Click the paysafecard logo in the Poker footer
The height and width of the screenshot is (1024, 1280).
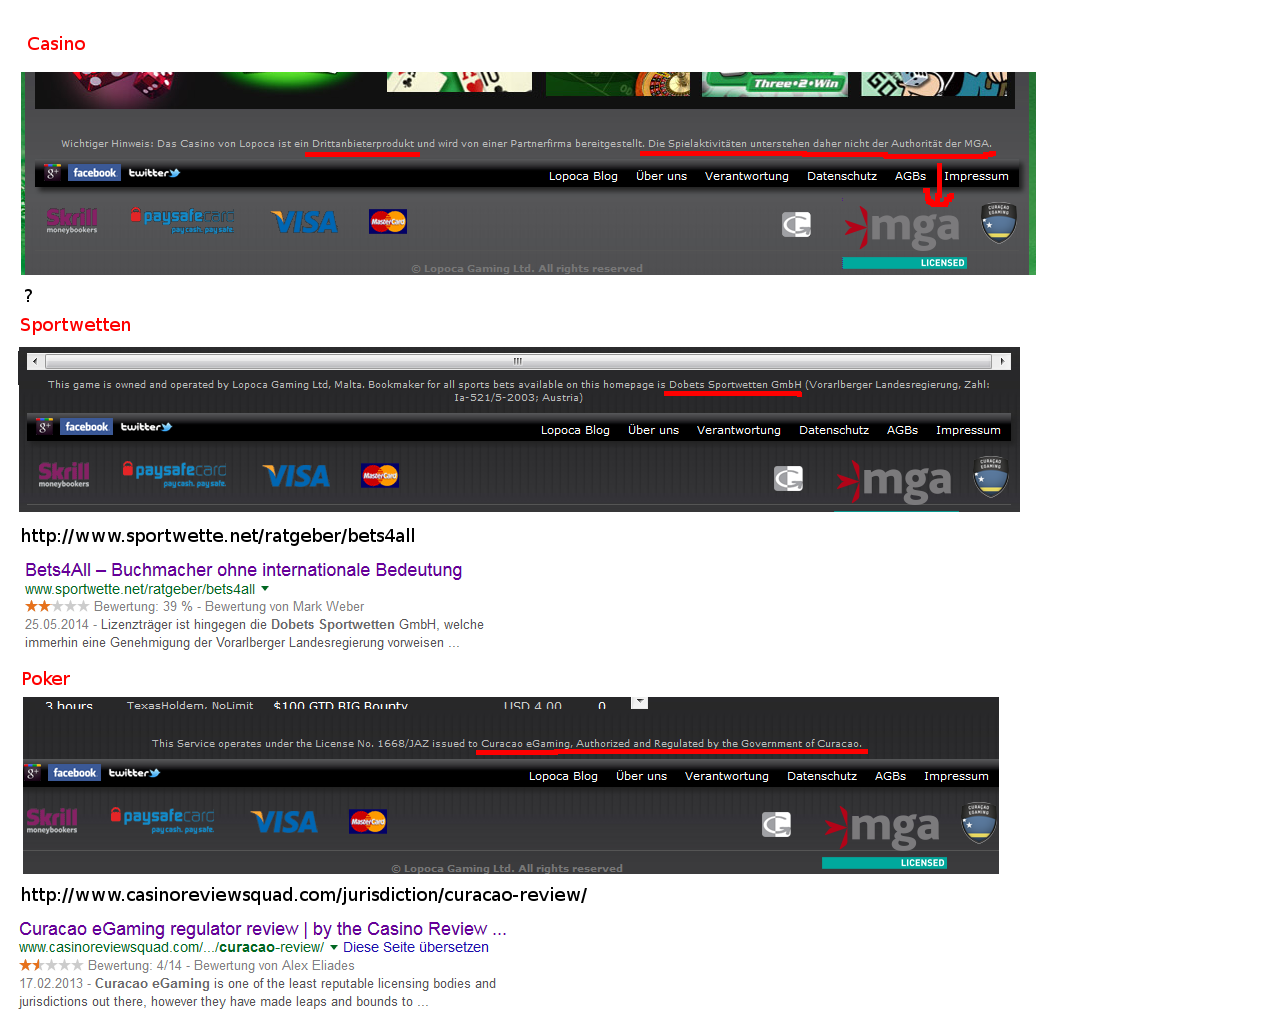pyautogui.click(x=162, y=820)
